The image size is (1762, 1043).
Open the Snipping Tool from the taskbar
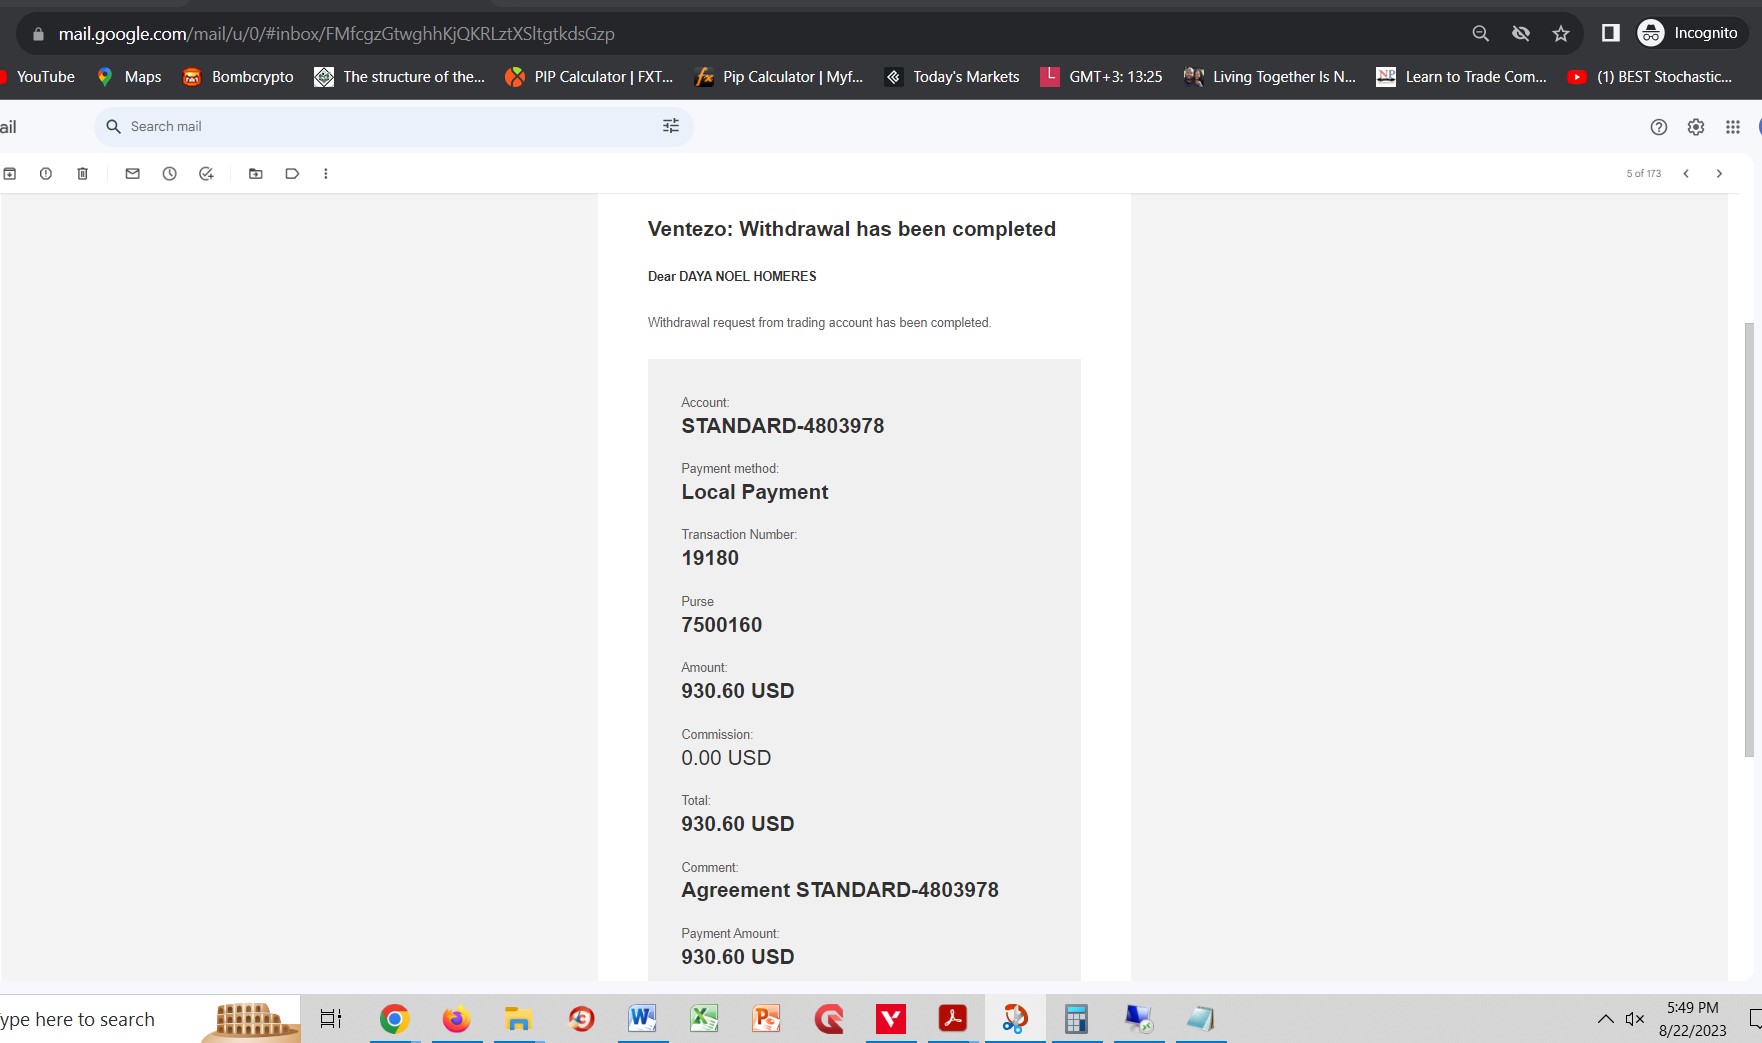1015,1019
